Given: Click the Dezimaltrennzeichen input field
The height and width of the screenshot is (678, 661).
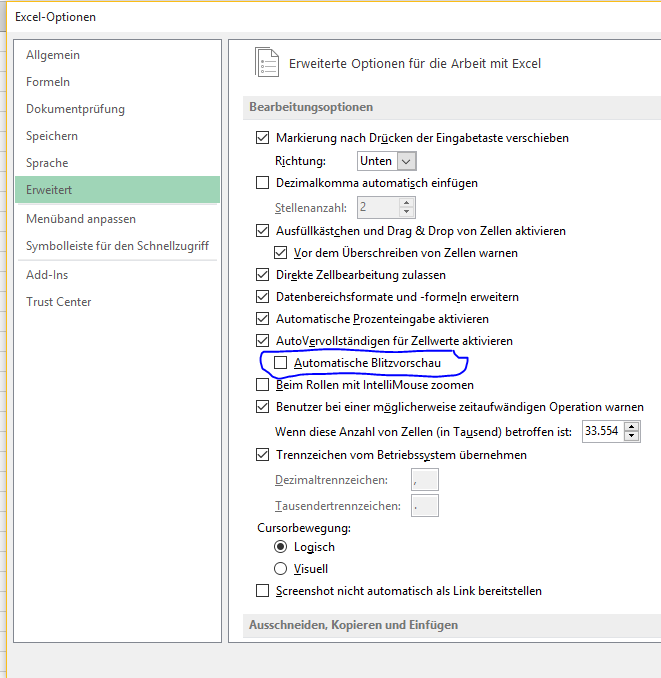Looking at the screenshot, I should point(425,480).
